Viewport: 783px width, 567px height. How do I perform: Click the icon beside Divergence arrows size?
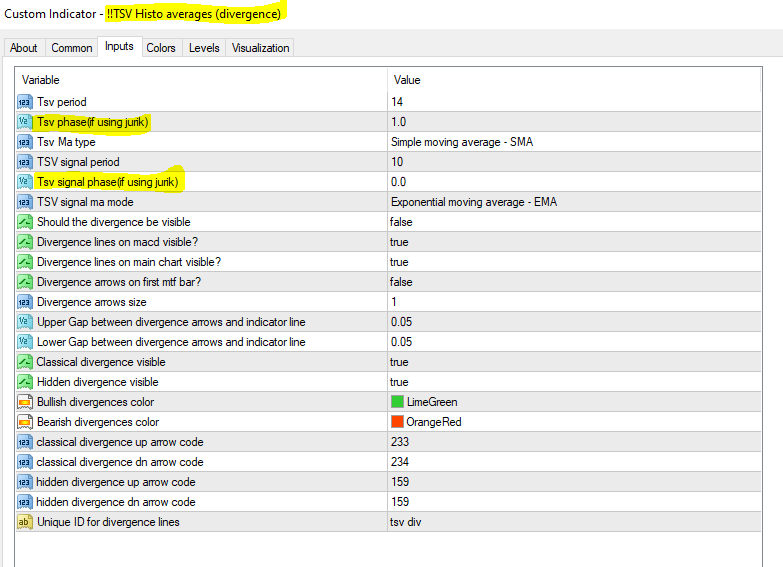25,302
